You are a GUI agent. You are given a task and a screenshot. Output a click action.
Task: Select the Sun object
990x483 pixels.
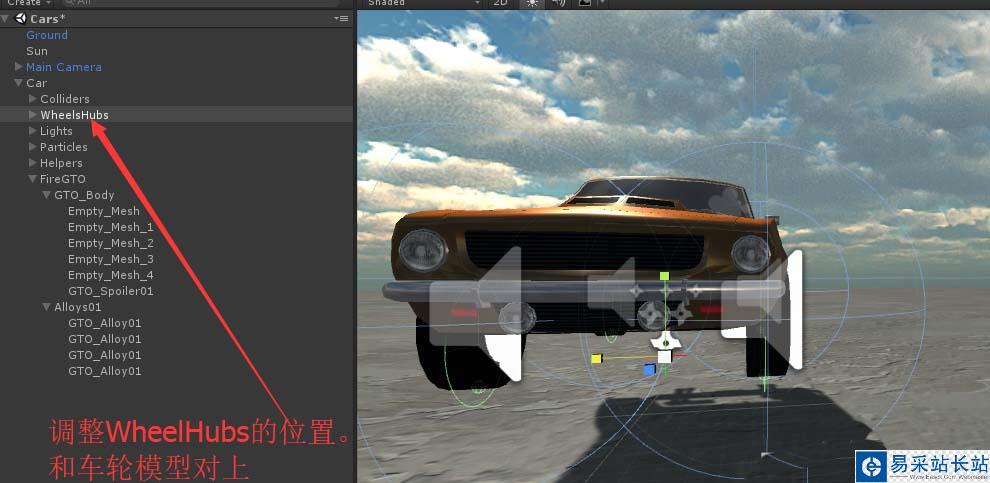tap(37, 51)
